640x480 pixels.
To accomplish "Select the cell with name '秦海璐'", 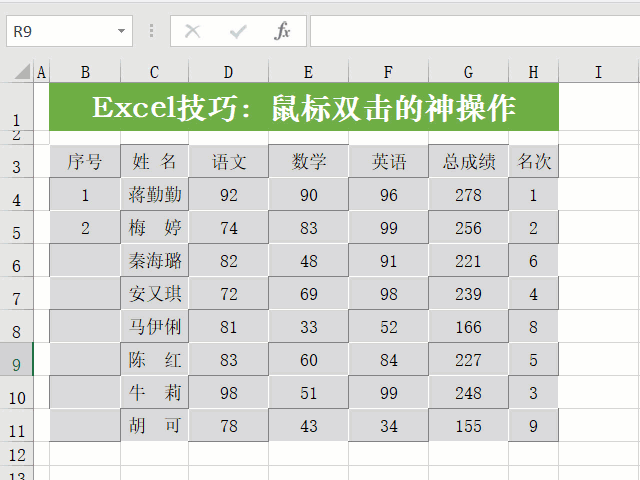I will click(x=154, y=260).
